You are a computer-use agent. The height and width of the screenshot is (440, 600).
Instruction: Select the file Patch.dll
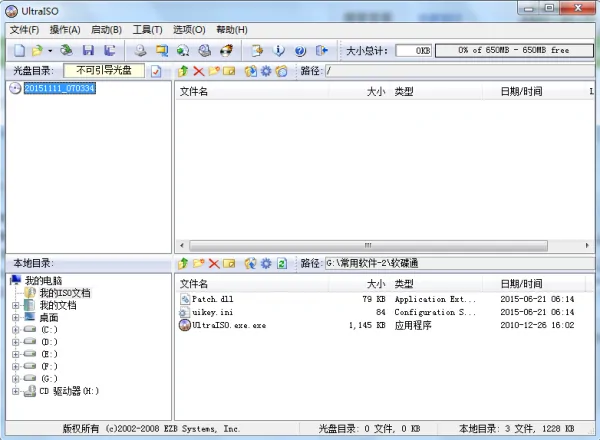212,299
